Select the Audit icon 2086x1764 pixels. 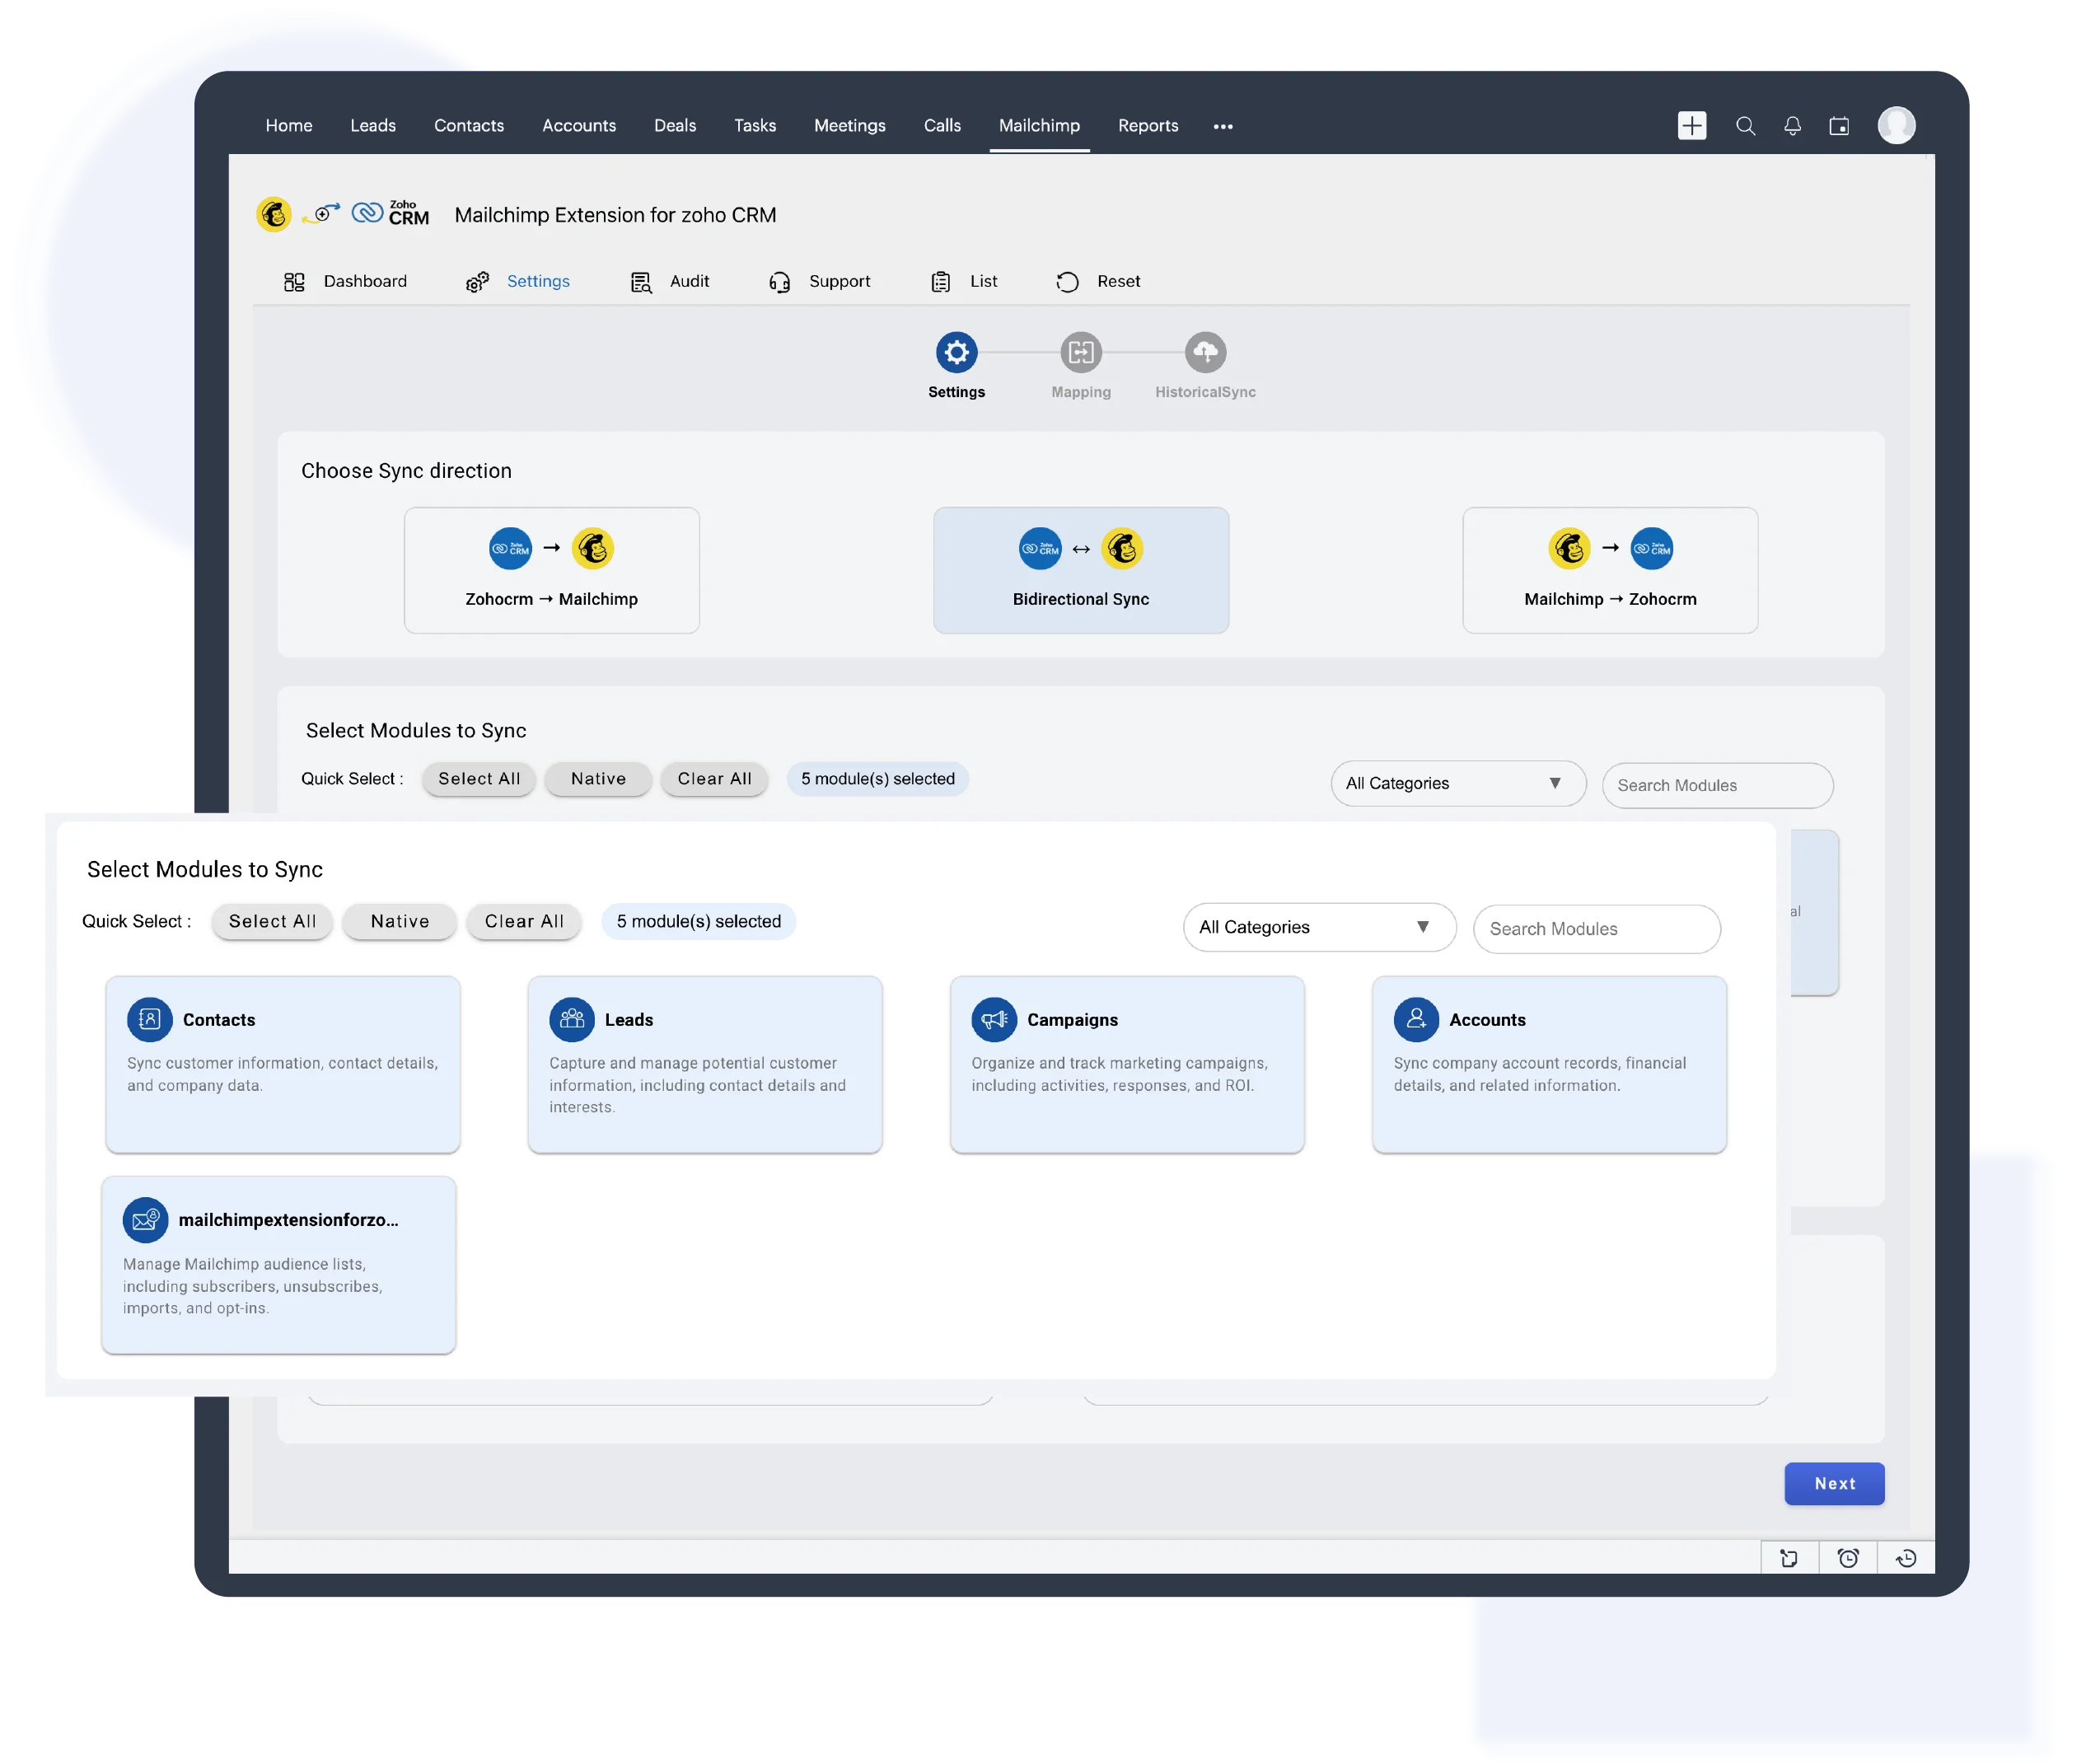click(x=640, y=281)
